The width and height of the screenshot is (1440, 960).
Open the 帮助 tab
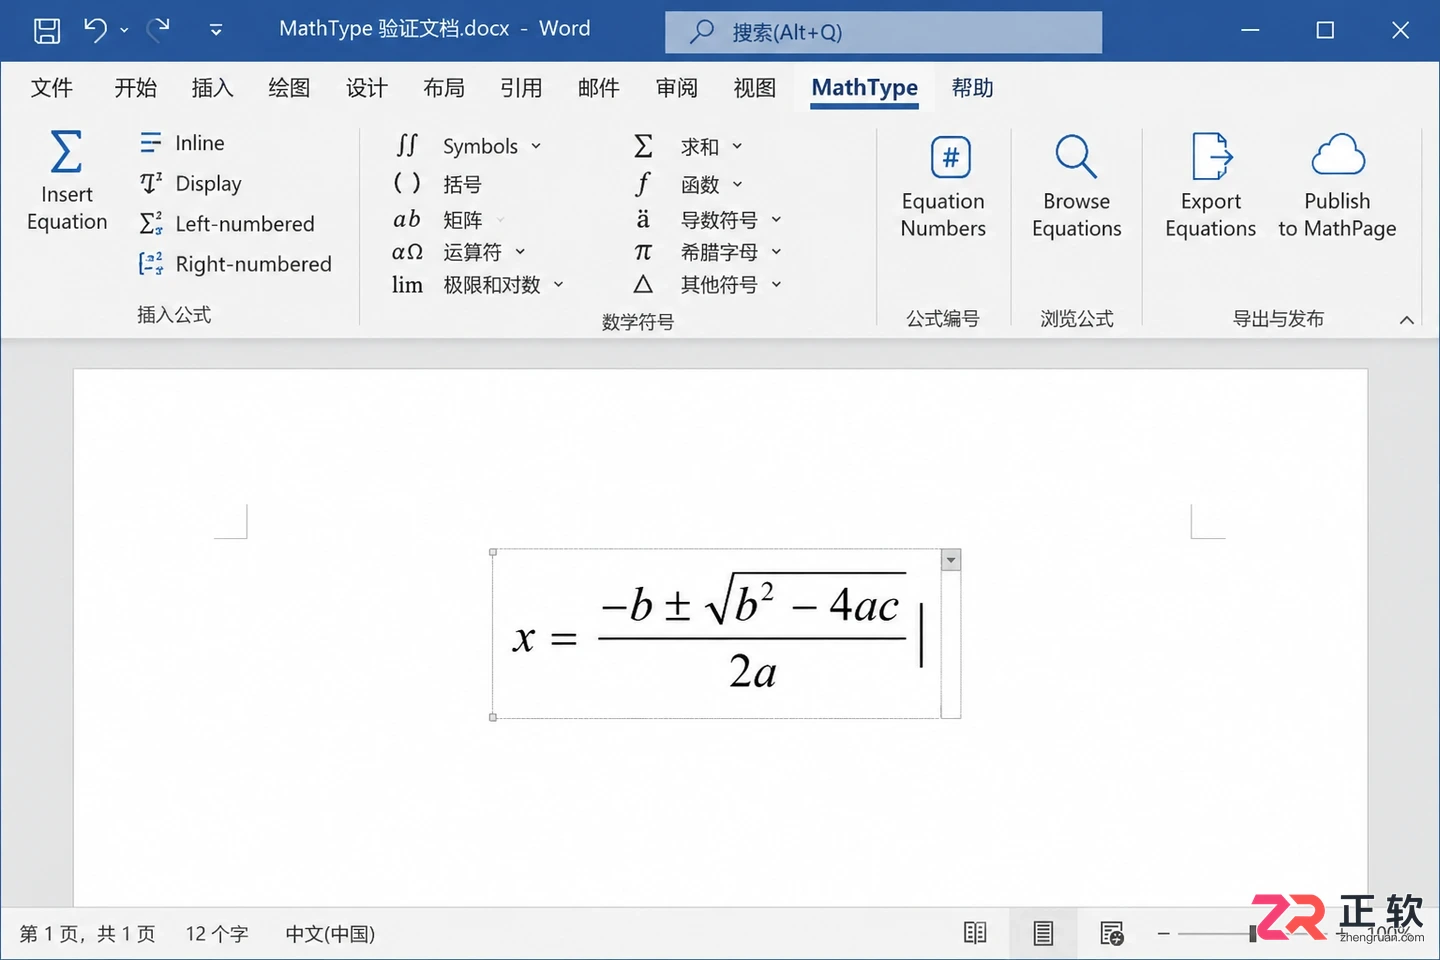[x=972, y=88]
